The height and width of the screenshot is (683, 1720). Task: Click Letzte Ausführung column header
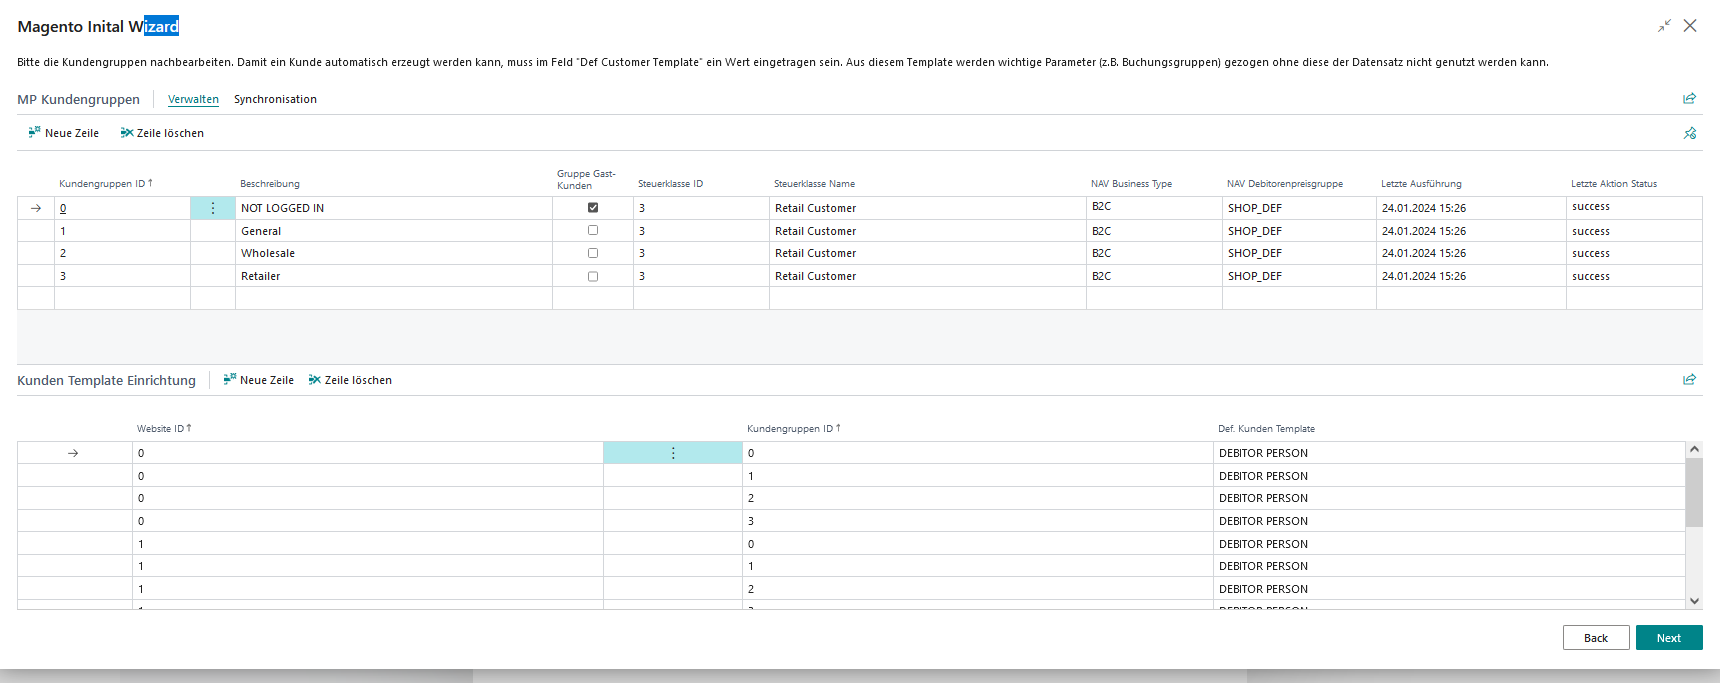pyautogui.click(x=1421, y=184)
